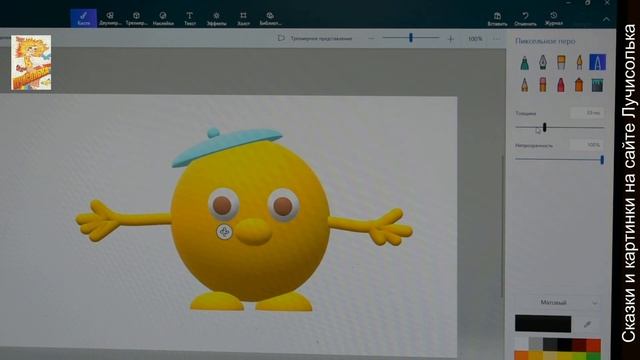Open the Effects tab
Screen dimensions: 640x360
(x=216, y=18)
